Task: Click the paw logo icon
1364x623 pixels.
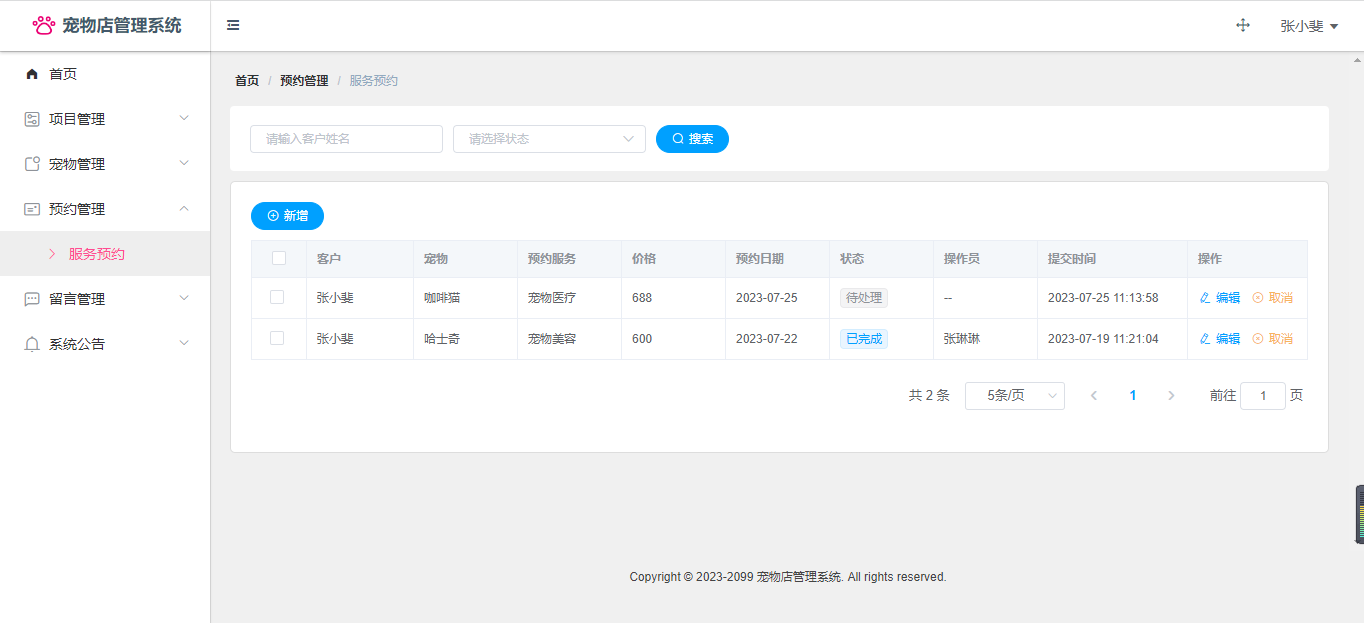Action: click(x=44, y=26)
